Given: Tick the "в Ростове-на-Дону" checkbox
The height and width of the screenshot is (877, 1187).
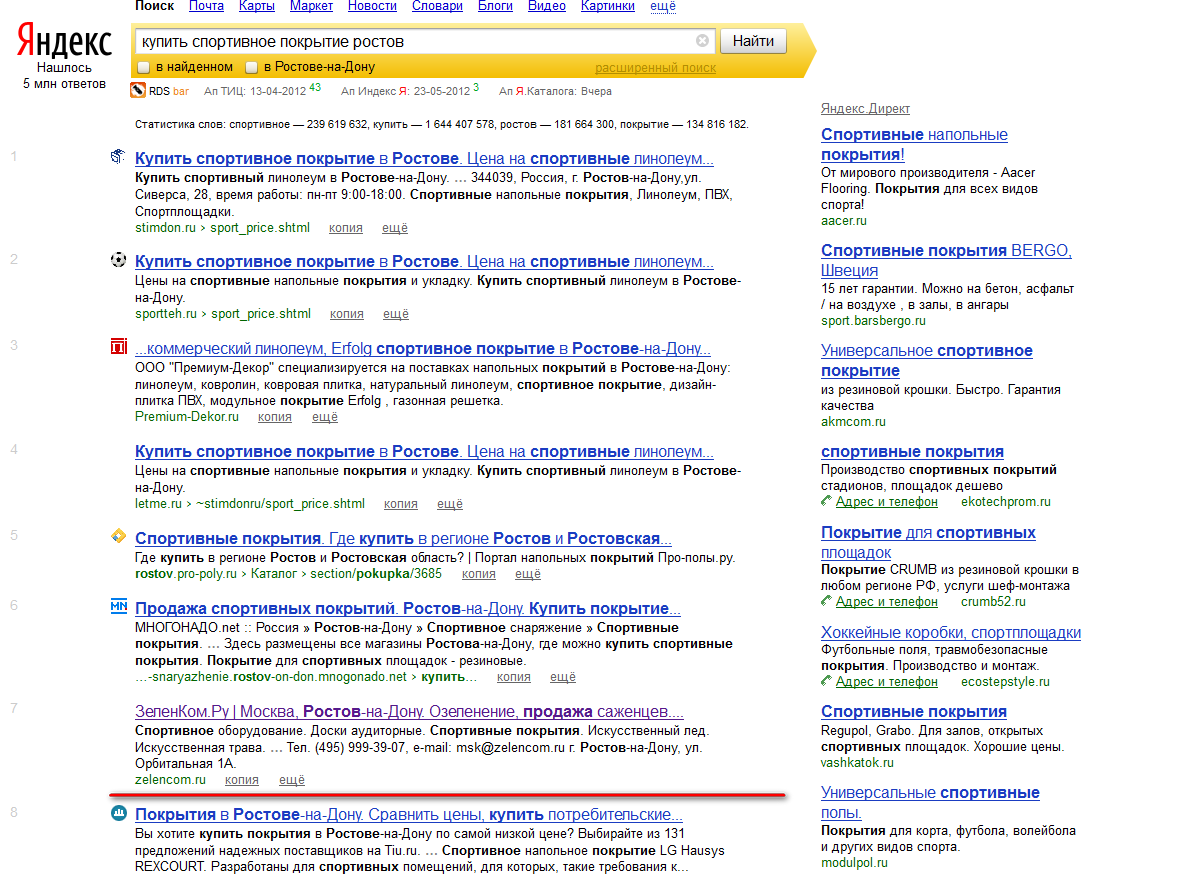Looking at the screenshot, I should 252,68.
